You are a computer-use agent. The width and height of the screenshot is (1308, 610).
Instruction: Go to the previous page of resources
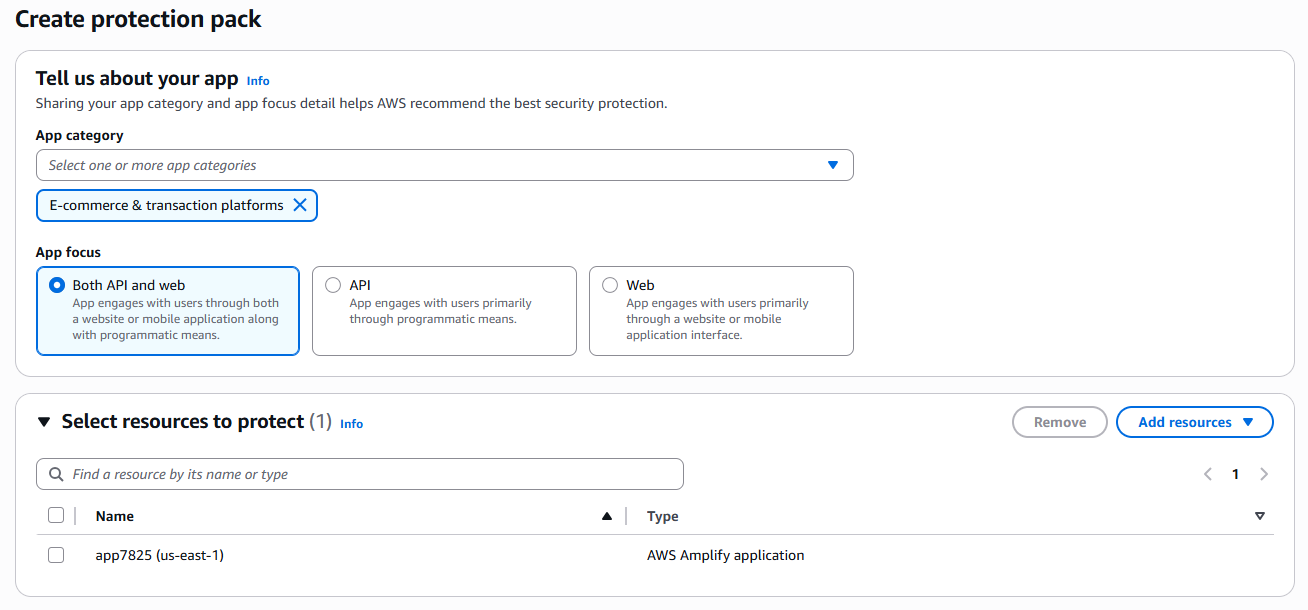[1208, 474]
